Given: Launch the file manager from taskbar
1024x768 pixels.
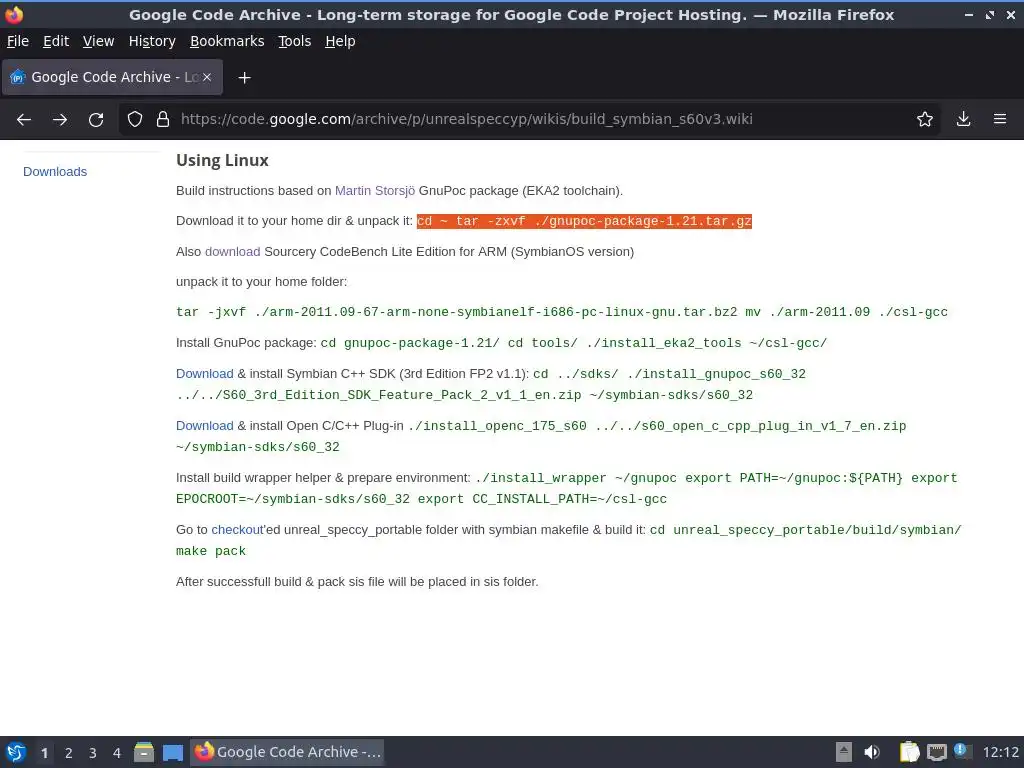Looking at the screenshot, I should point(144,752).
